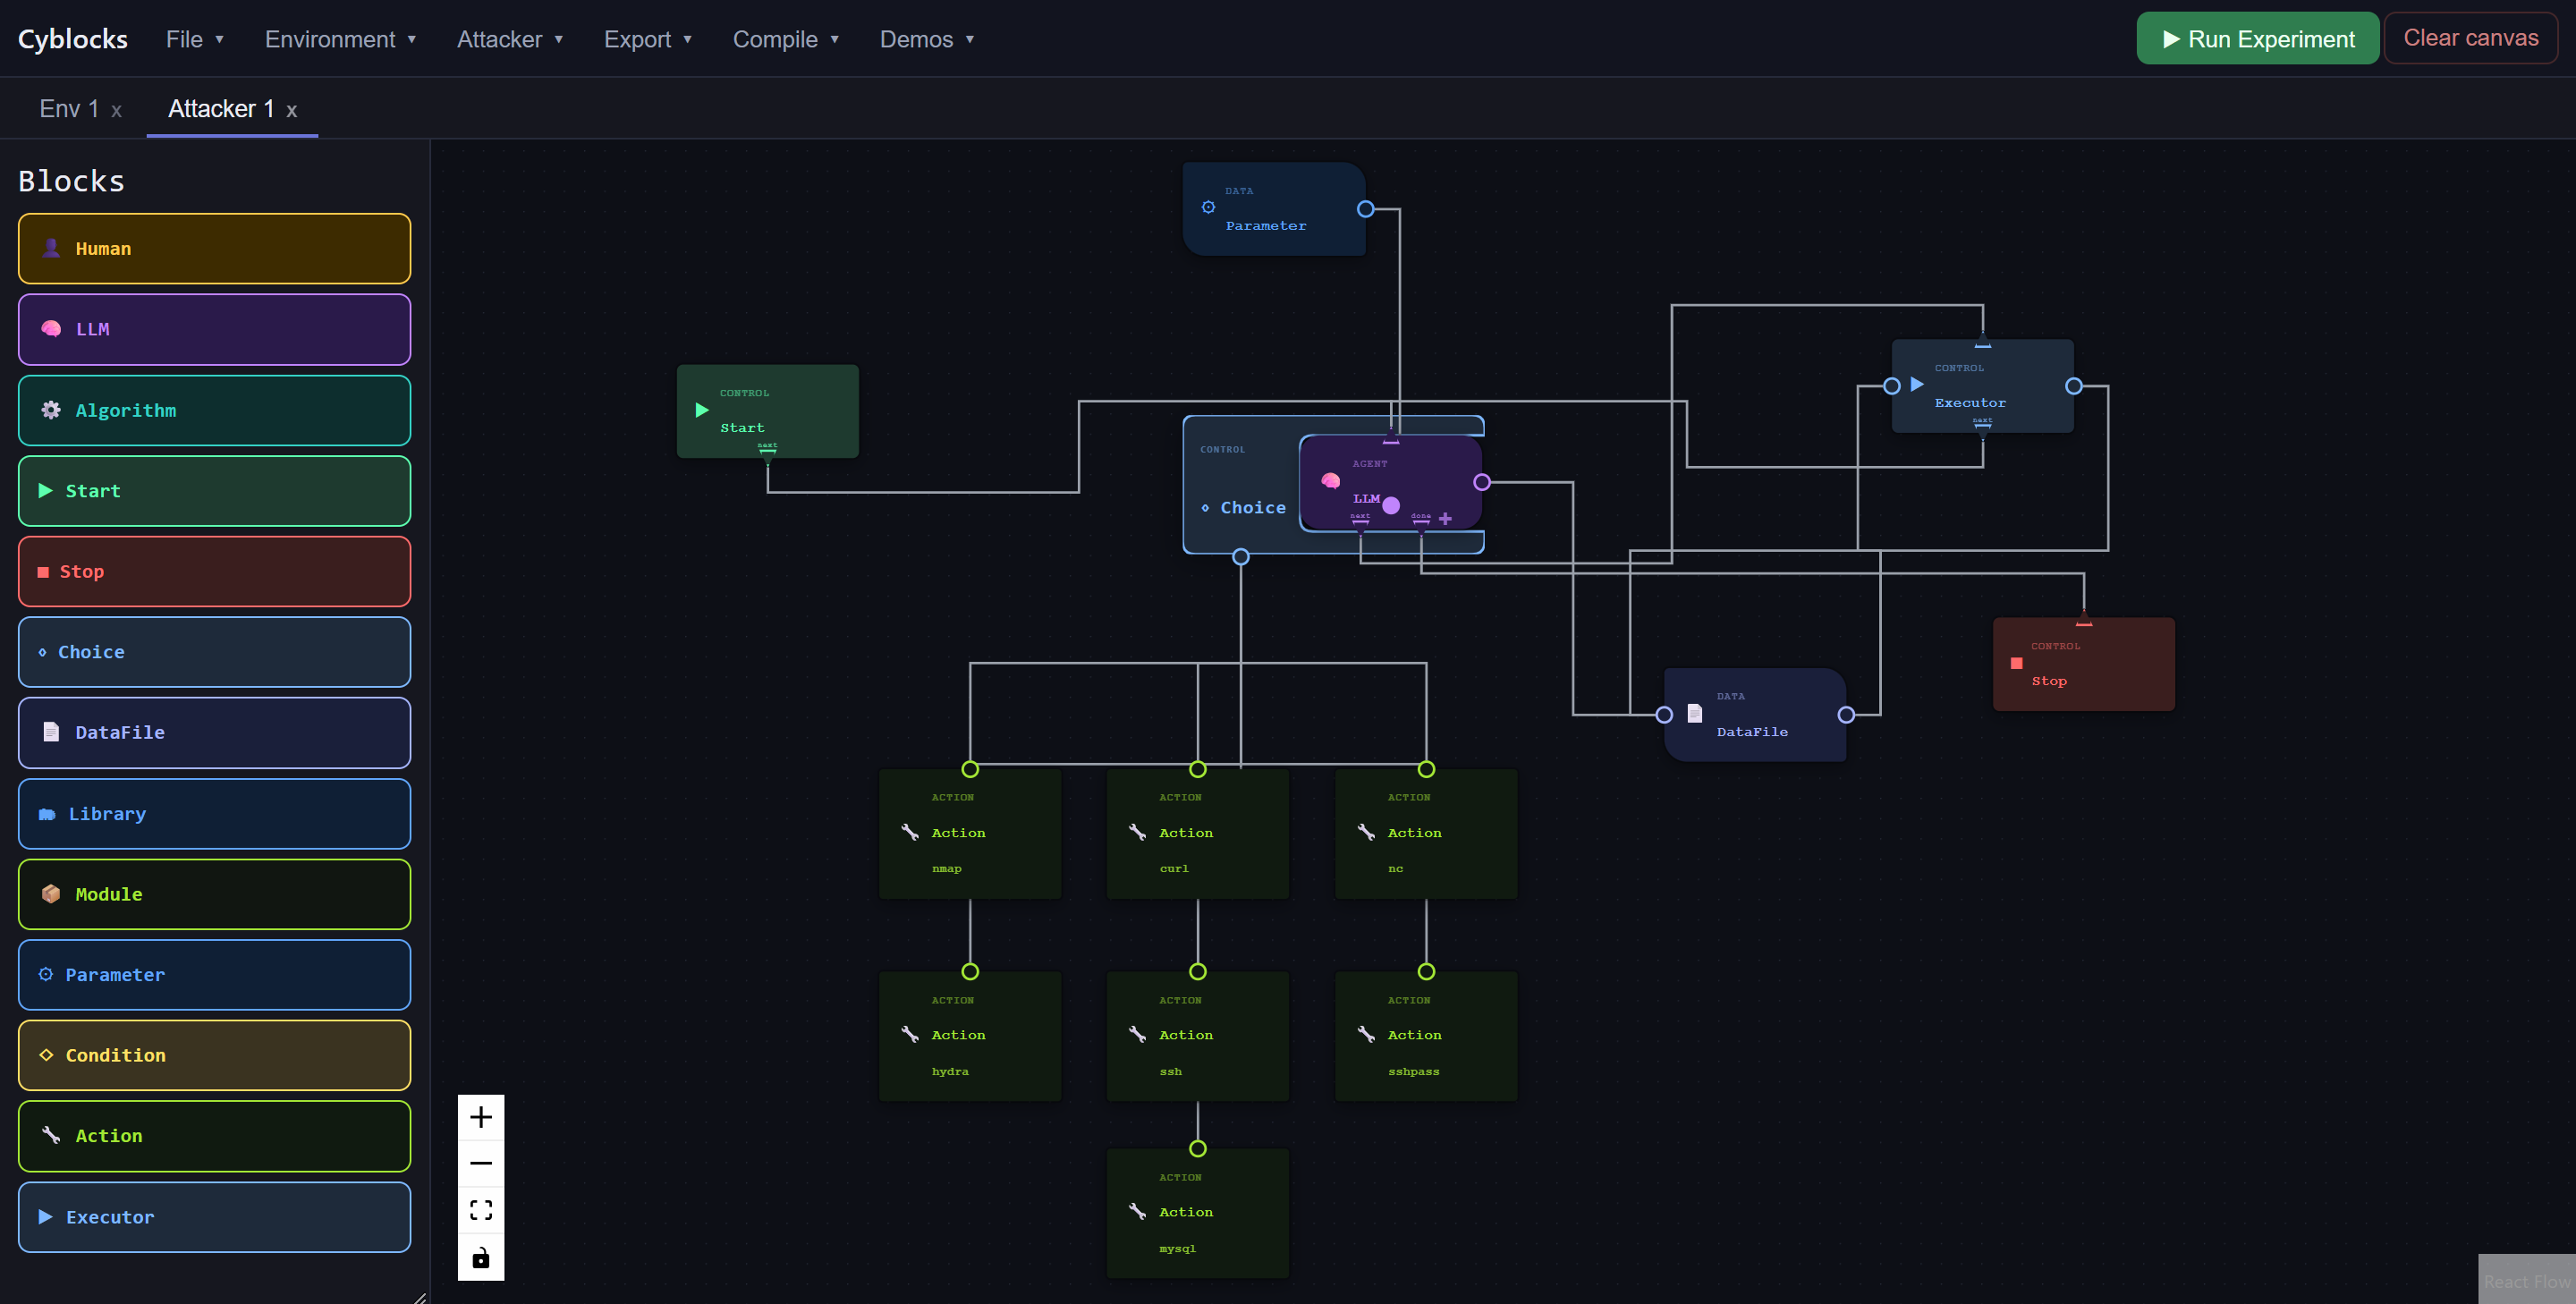This screenshot has width=2576, height=1304.
Task: Click the Start node play icon
Action: pyautogui.click(x=702, y=410)
